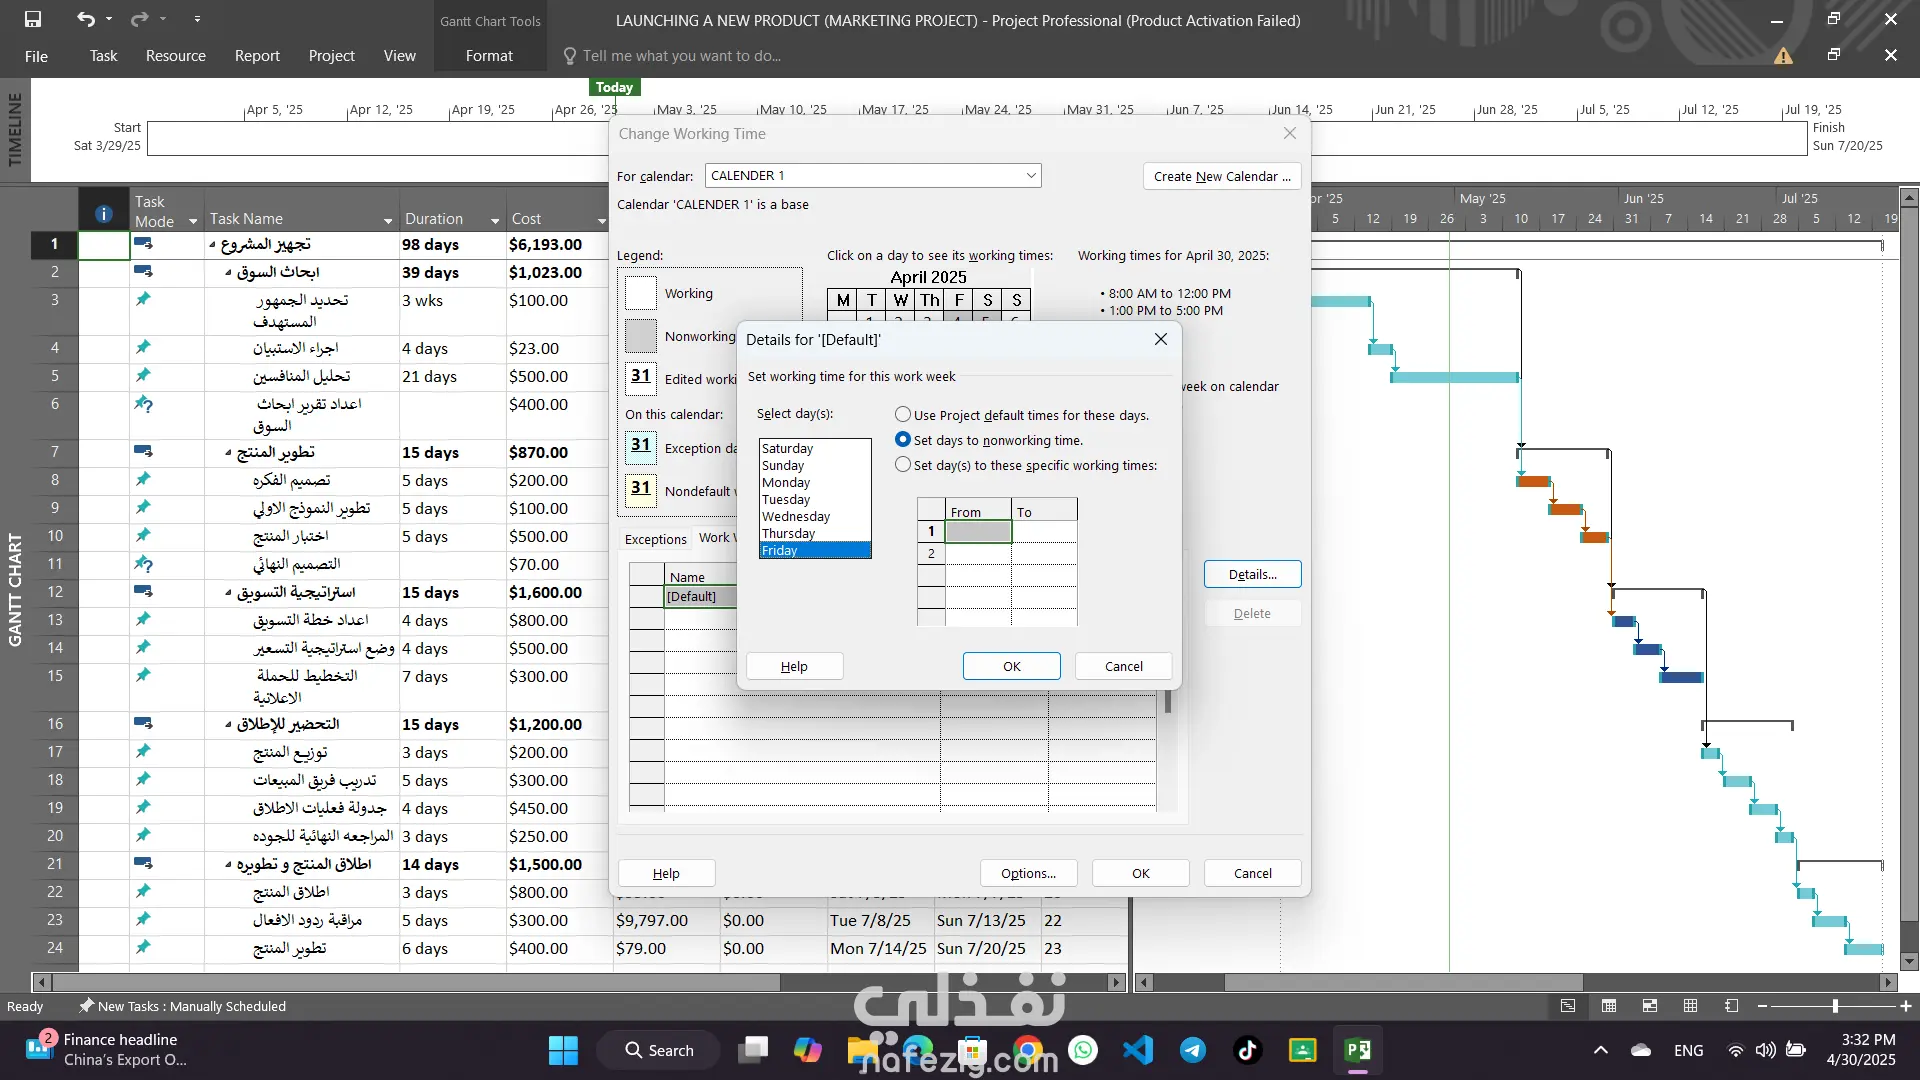Click the Create New Calendar button
The image size is (1920, 1080).
[1221, 176]
